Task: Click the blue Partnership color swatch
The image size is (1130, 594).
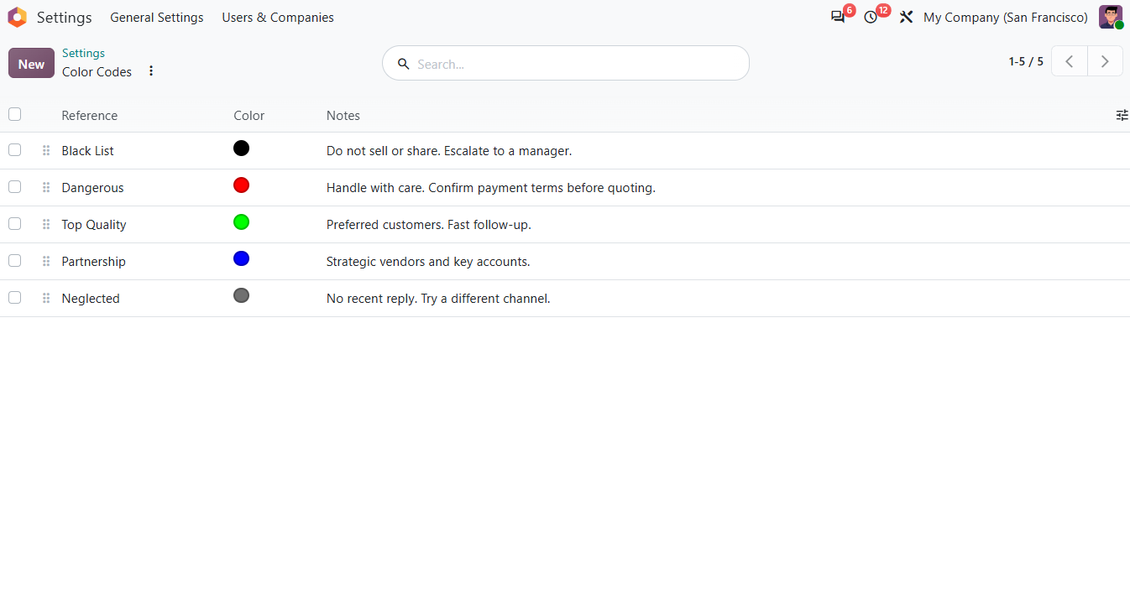Action: [241, 259]
